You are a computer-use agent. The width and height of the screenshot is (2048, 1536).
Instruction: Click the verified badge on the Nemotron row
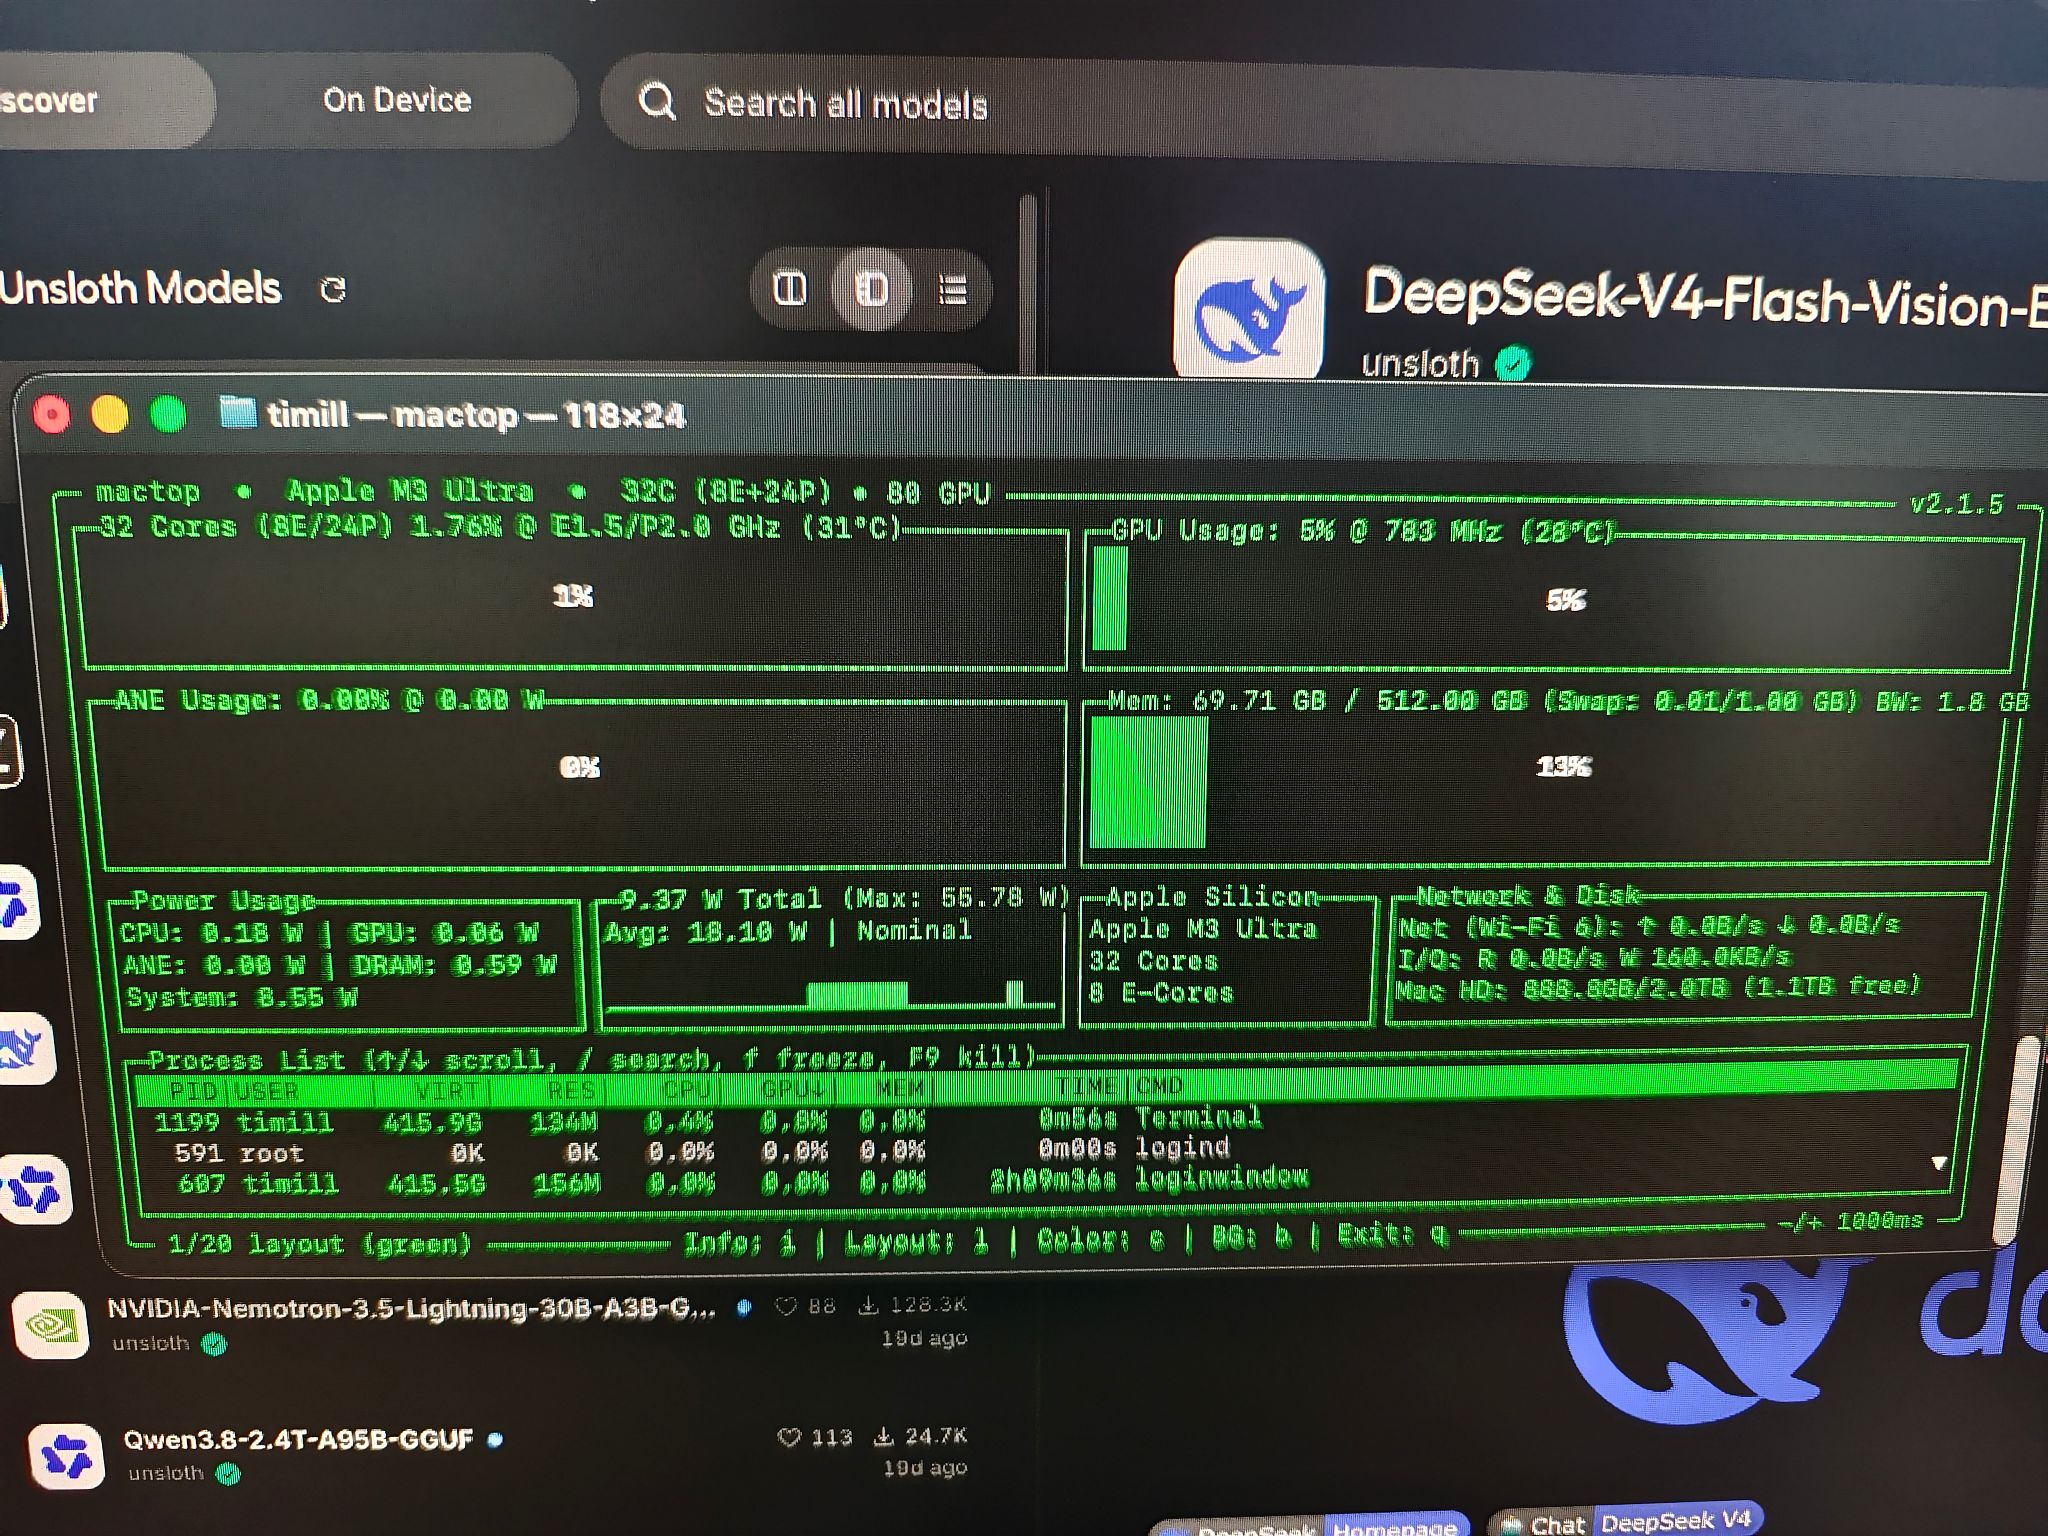pos(214,1344)
